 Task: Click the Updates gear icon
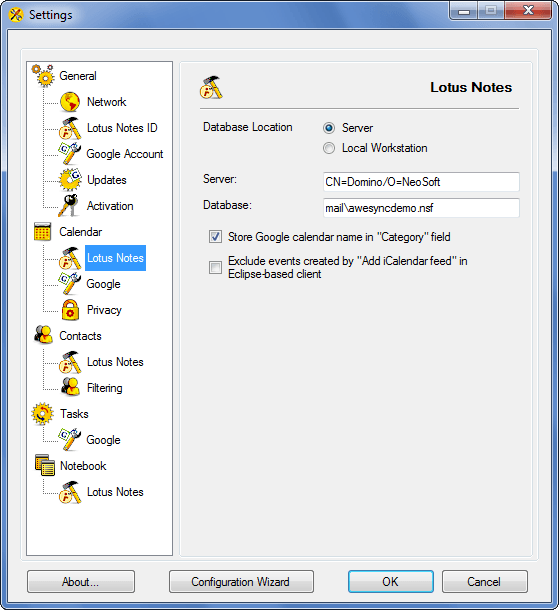click(x=70, y=180)
